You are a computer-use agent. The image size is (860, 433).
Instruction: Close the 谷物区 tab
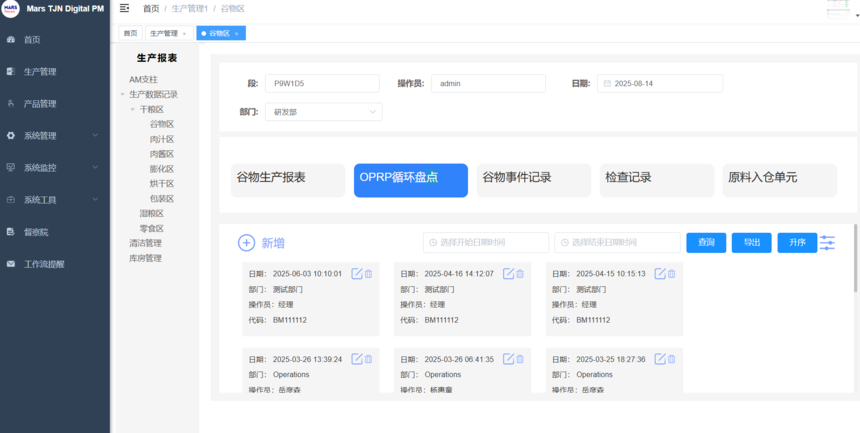[236, 33]
